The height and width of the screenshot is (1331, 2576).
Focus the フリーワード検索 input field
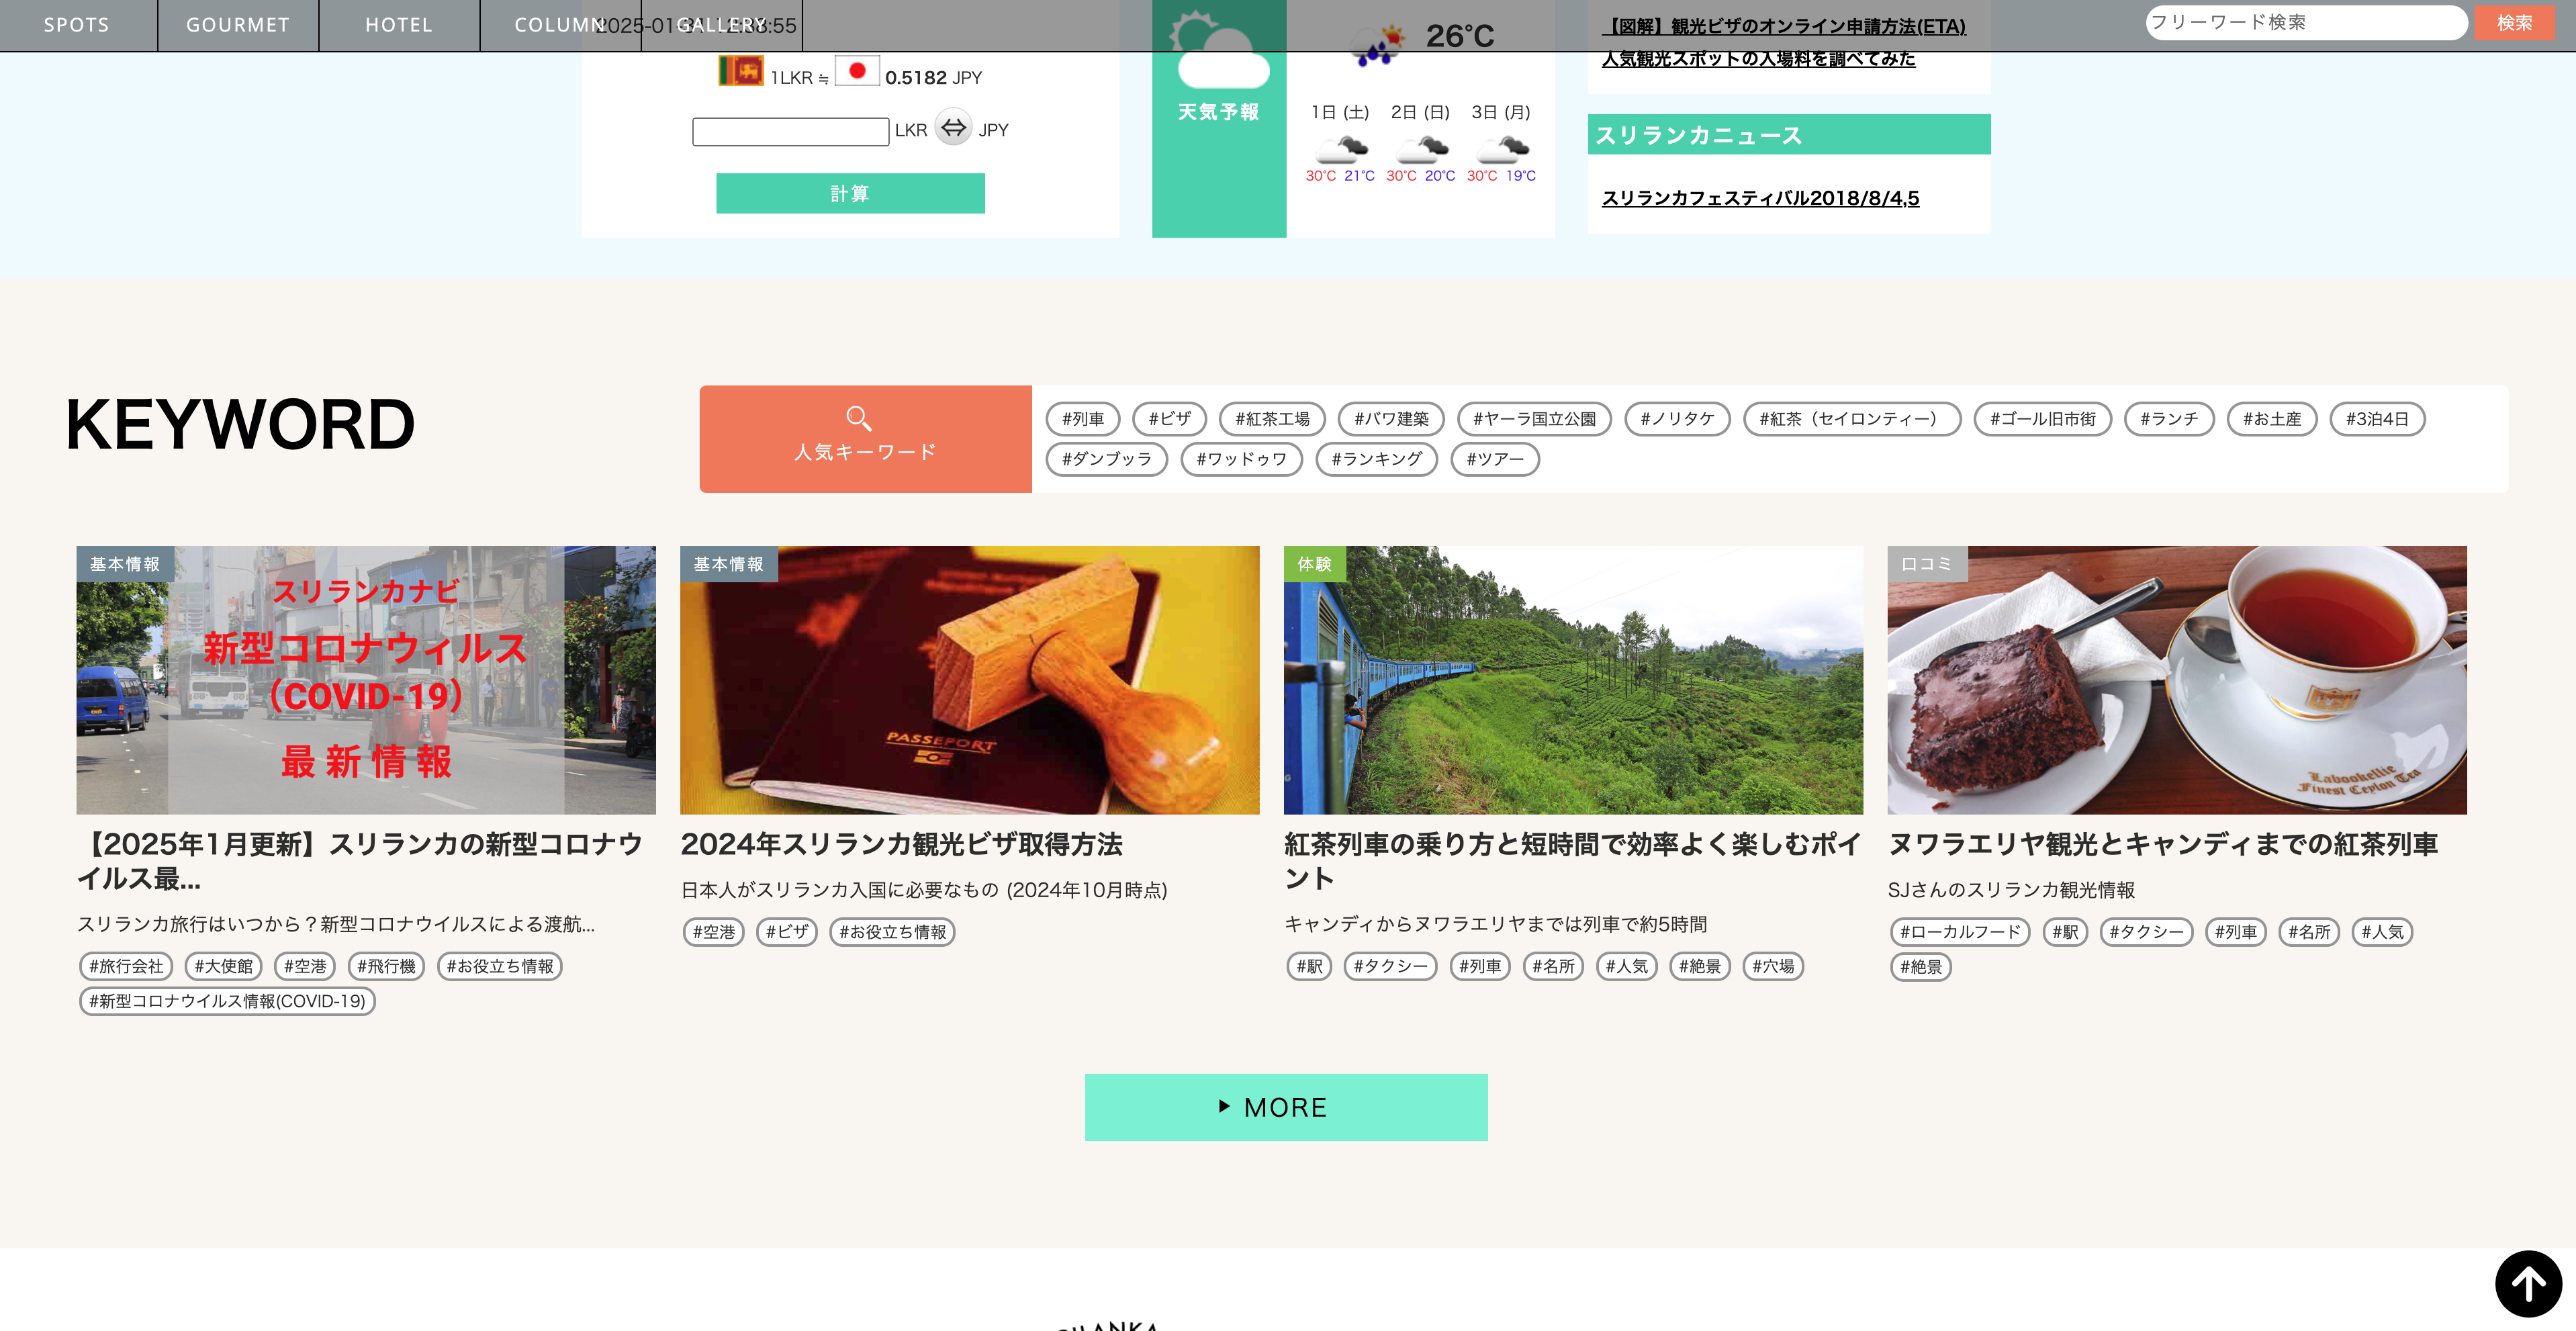click(2306, 23)
